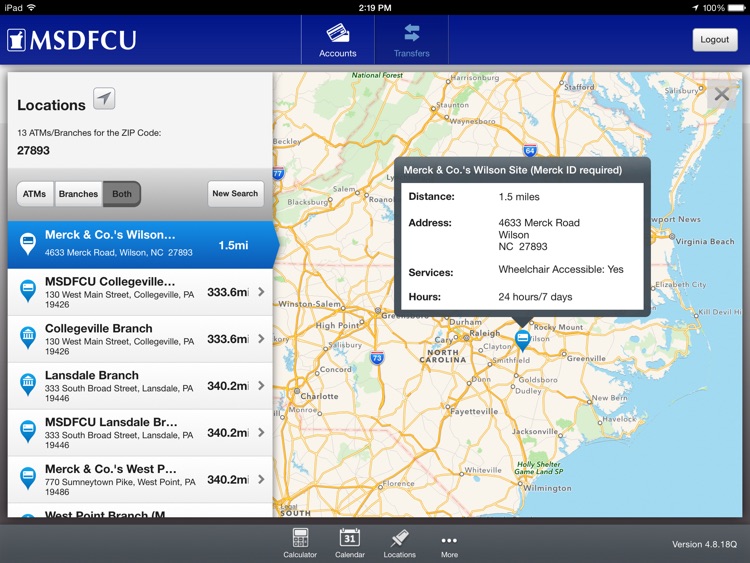Tap the Interstate 64 shield on map
This screenshot has height=563, width=750.
coord(529,151)
